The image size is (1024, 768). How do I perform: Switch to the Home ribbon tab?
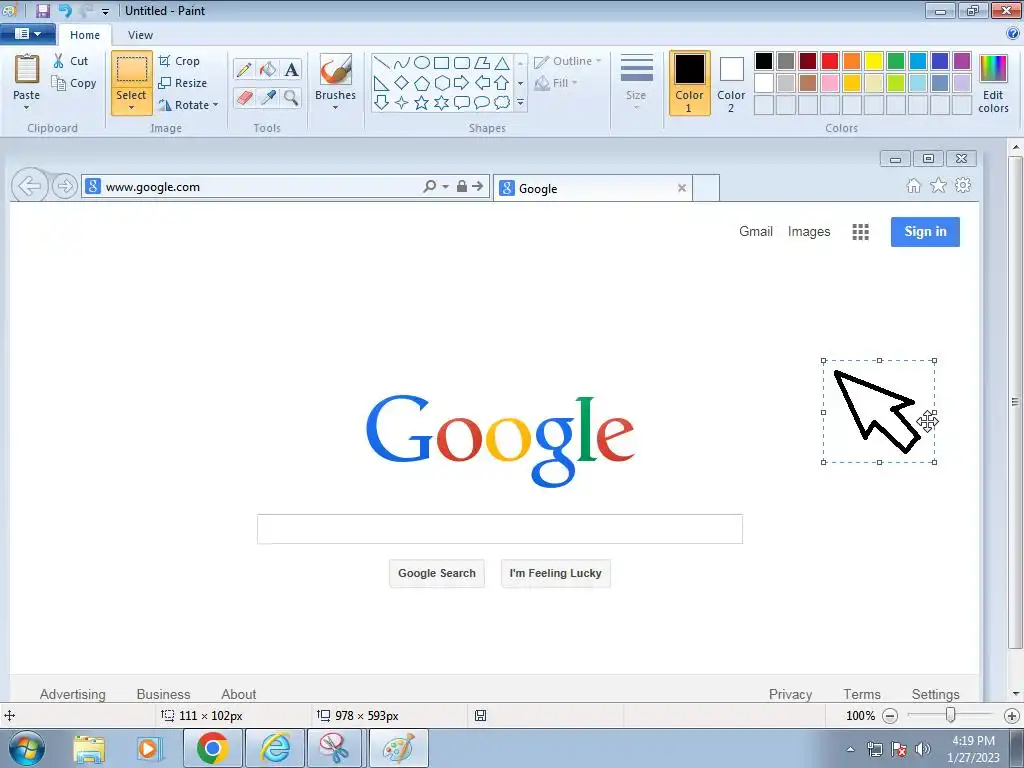click(x=85, y=35)
